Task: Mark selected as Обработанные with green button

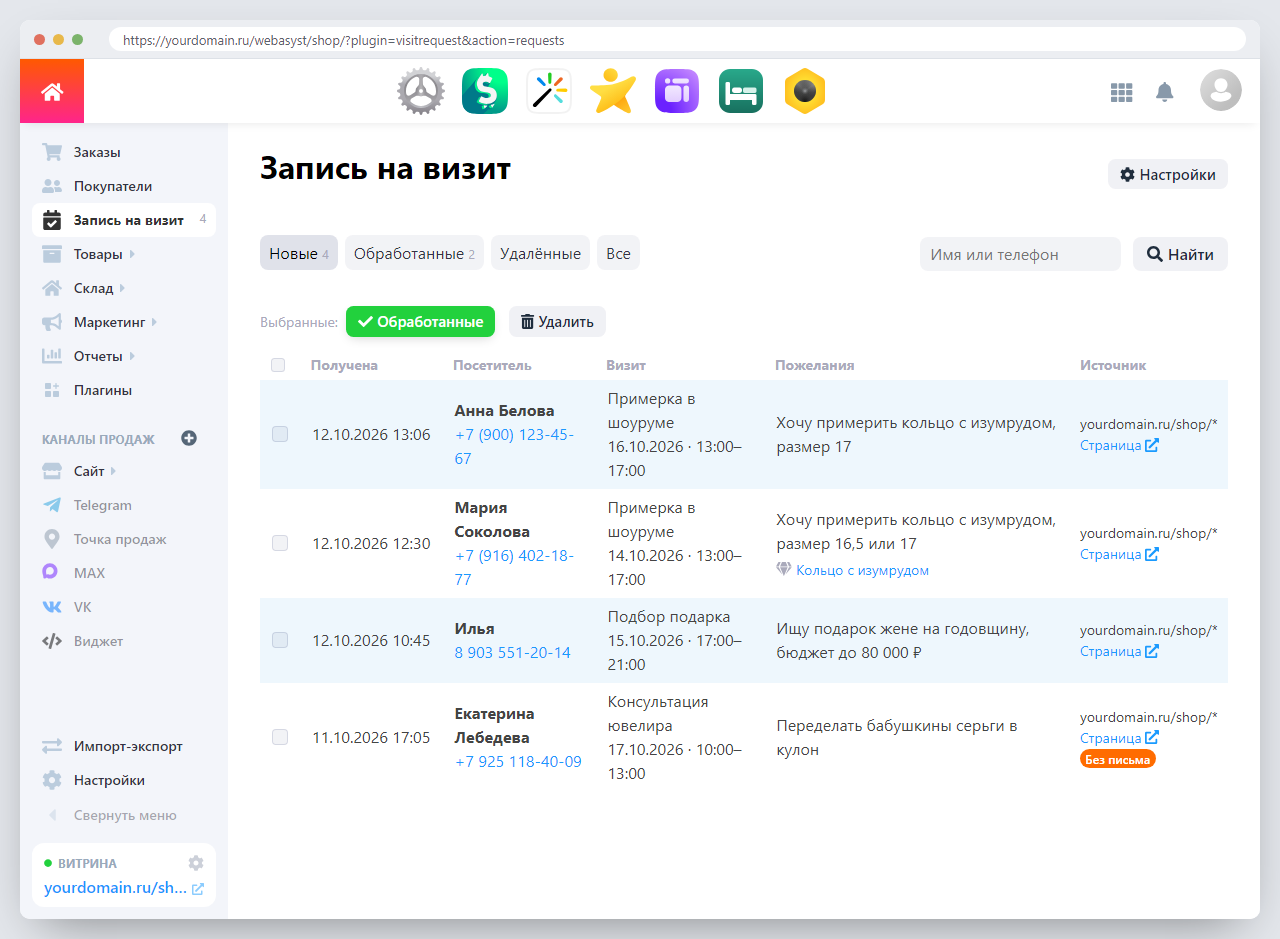Action: pyautogui.click(x=420, y=322)
